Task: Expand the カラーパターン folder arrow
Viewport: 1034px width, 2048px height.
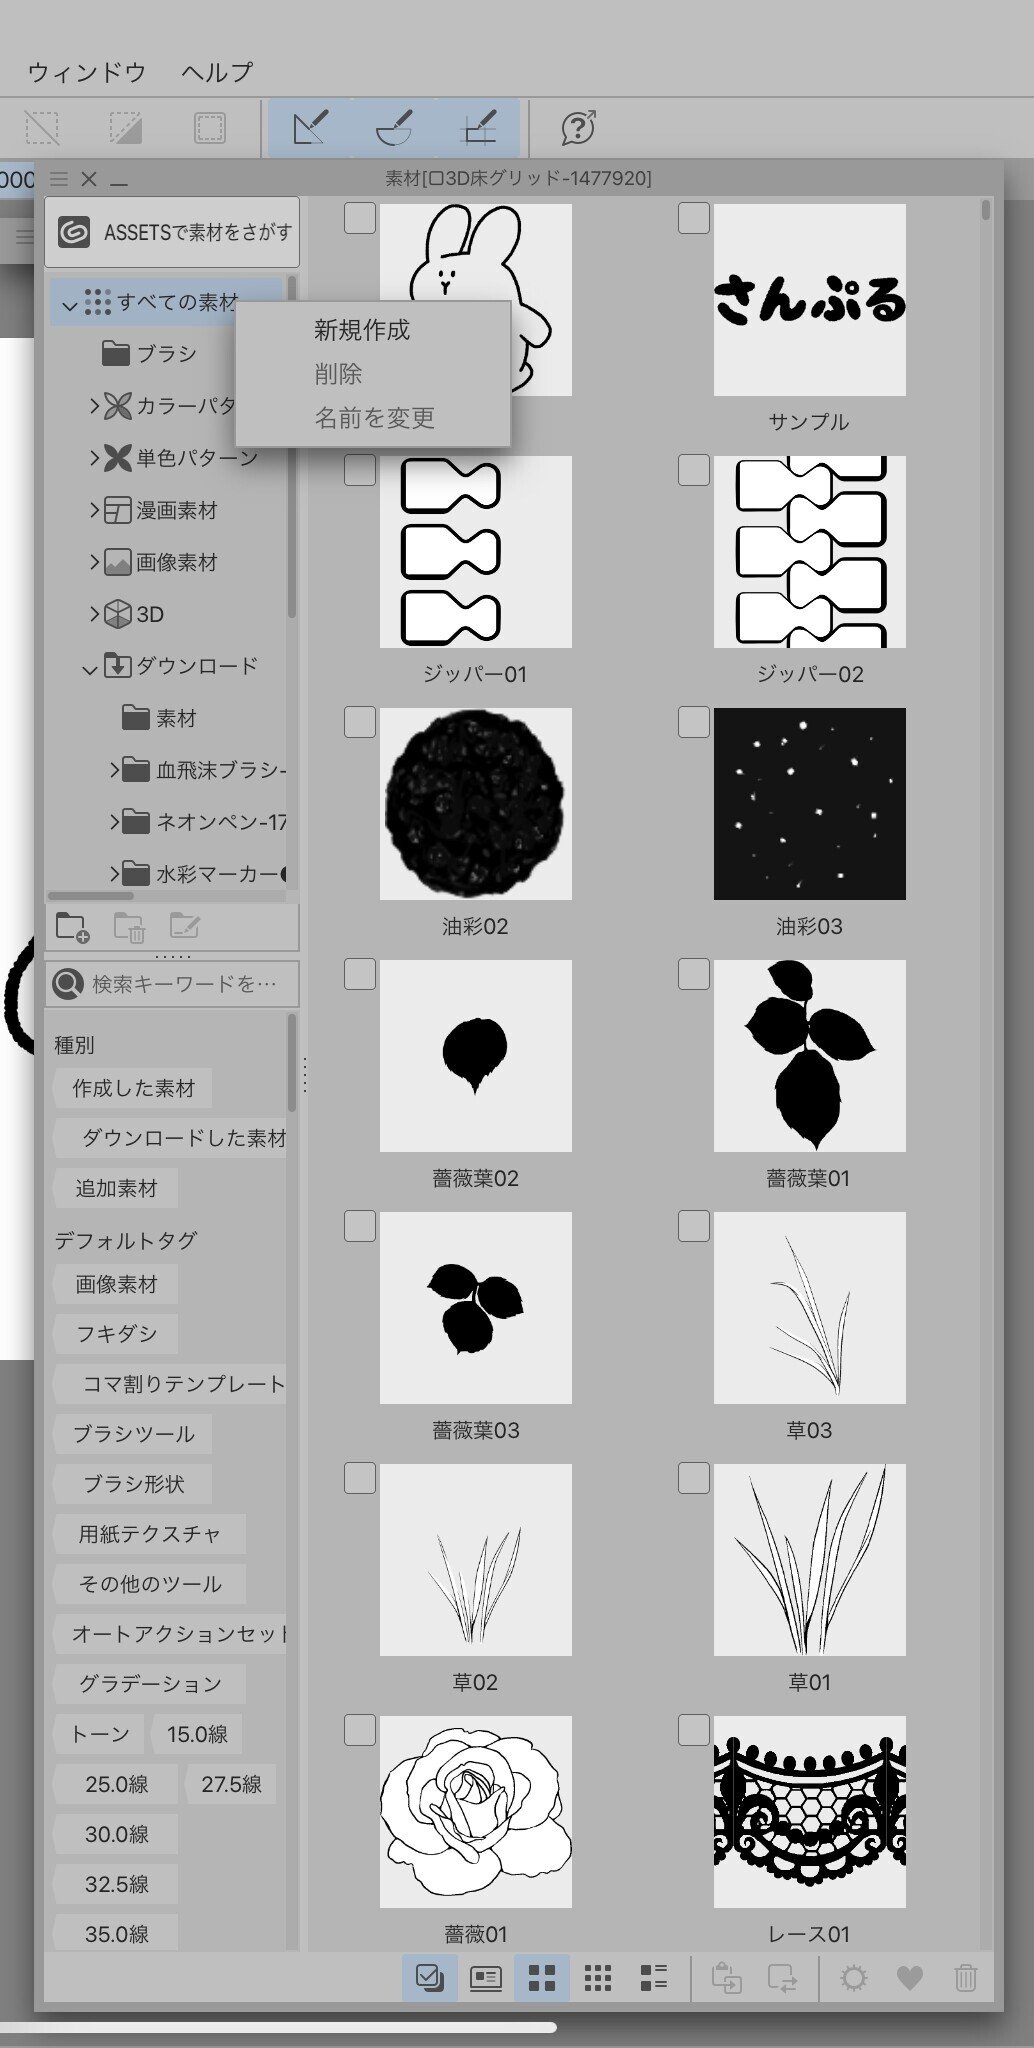Action: 94,405
